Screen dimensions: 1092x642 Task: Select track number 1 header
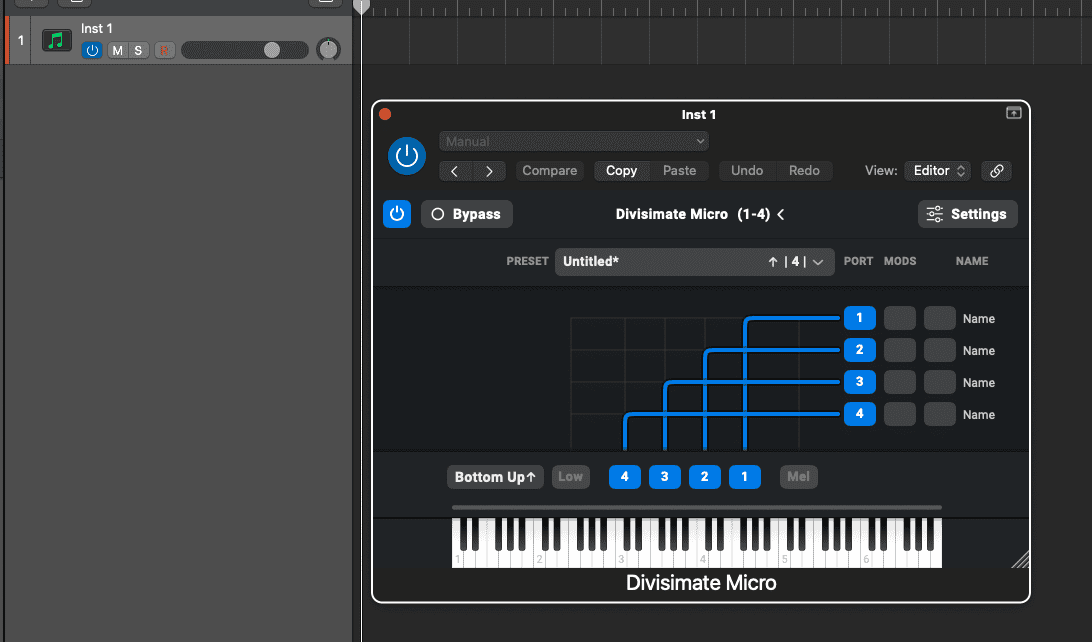point(21,40)
